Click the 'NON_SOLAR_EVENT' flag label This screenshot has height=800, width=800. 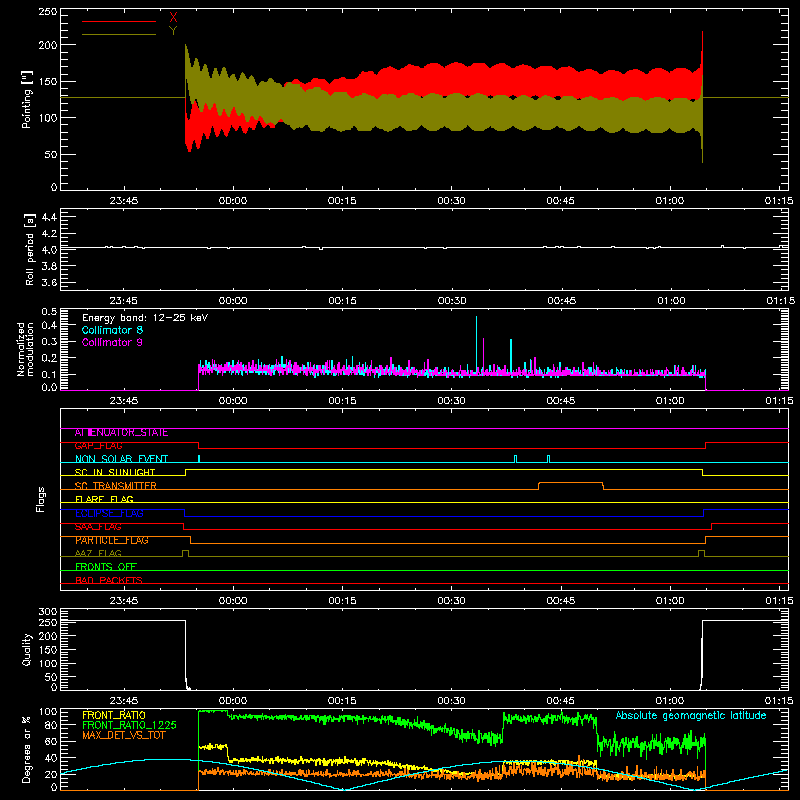(121, 459)
